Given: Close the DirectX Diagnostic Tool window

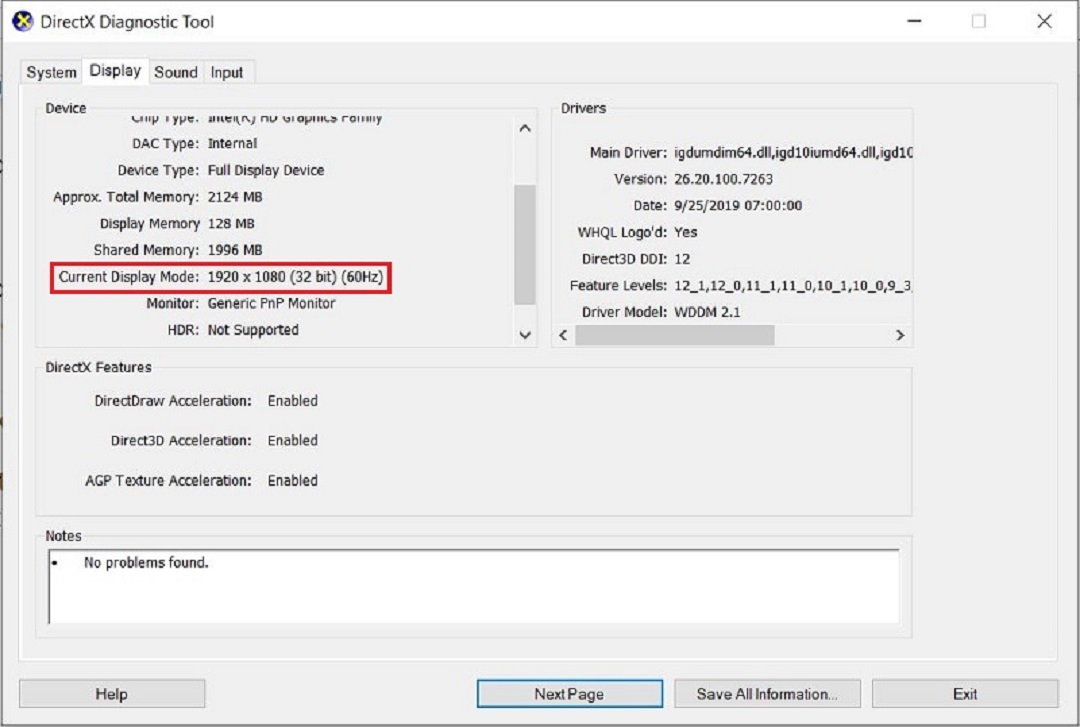Looking at the screenshot, I should click(1044, 21).
